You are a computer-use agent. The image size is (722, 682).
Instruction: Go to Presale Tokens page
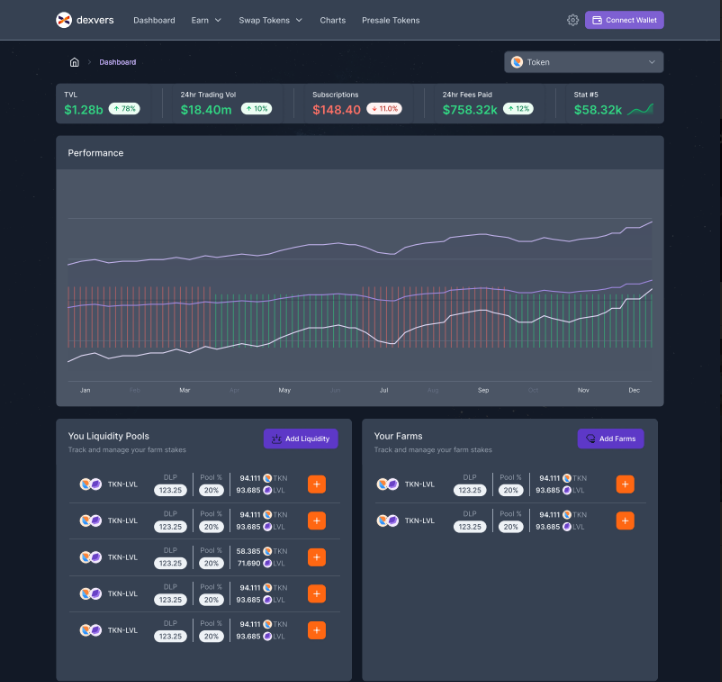click(x=390, y=20)
